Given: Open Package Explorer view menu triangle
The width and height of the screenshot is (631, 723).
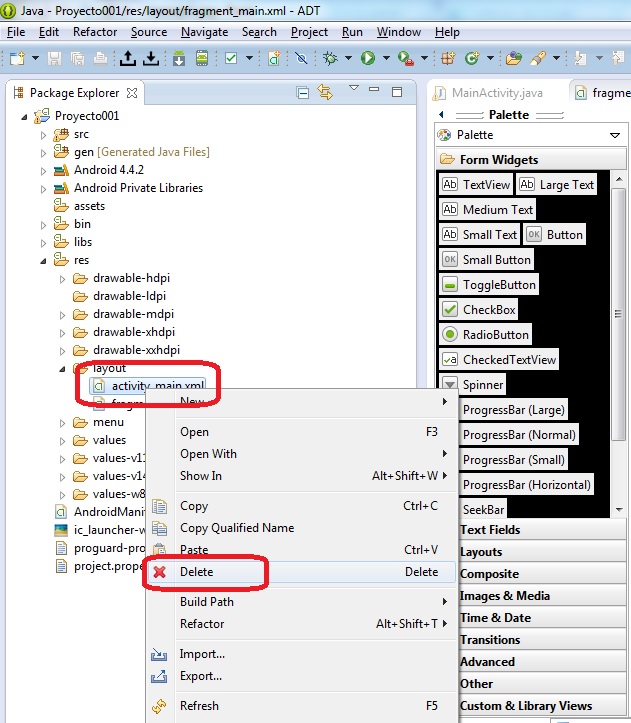Looking at the screenshot, I should point(354,88).
